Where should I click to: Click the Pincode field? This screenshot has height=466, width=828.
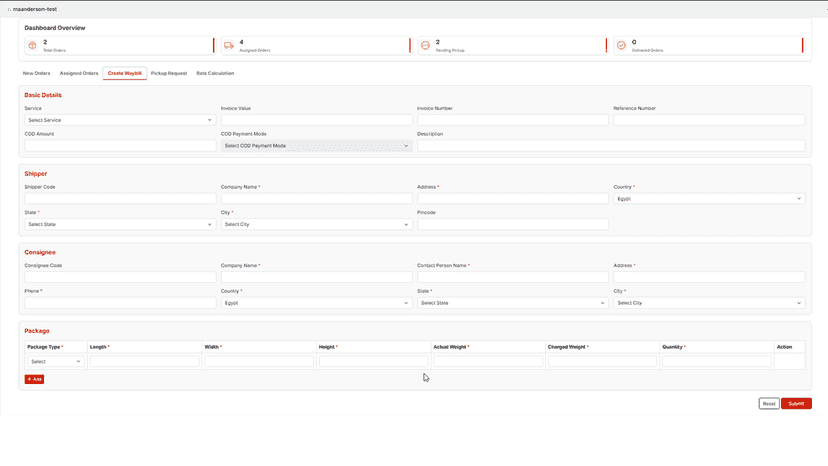click(513, 225)
